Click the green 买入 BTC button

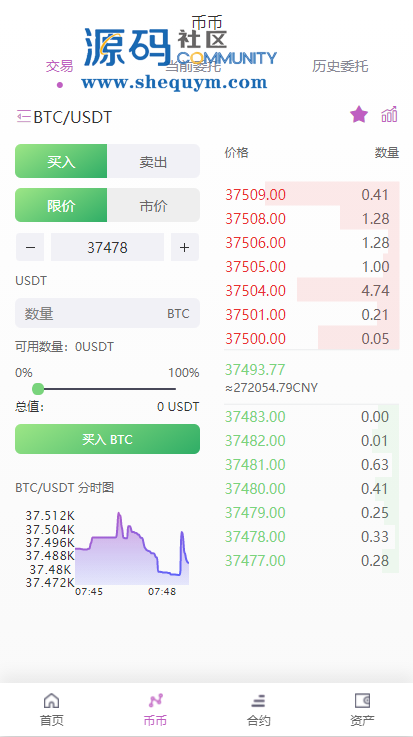pos(108,439)
